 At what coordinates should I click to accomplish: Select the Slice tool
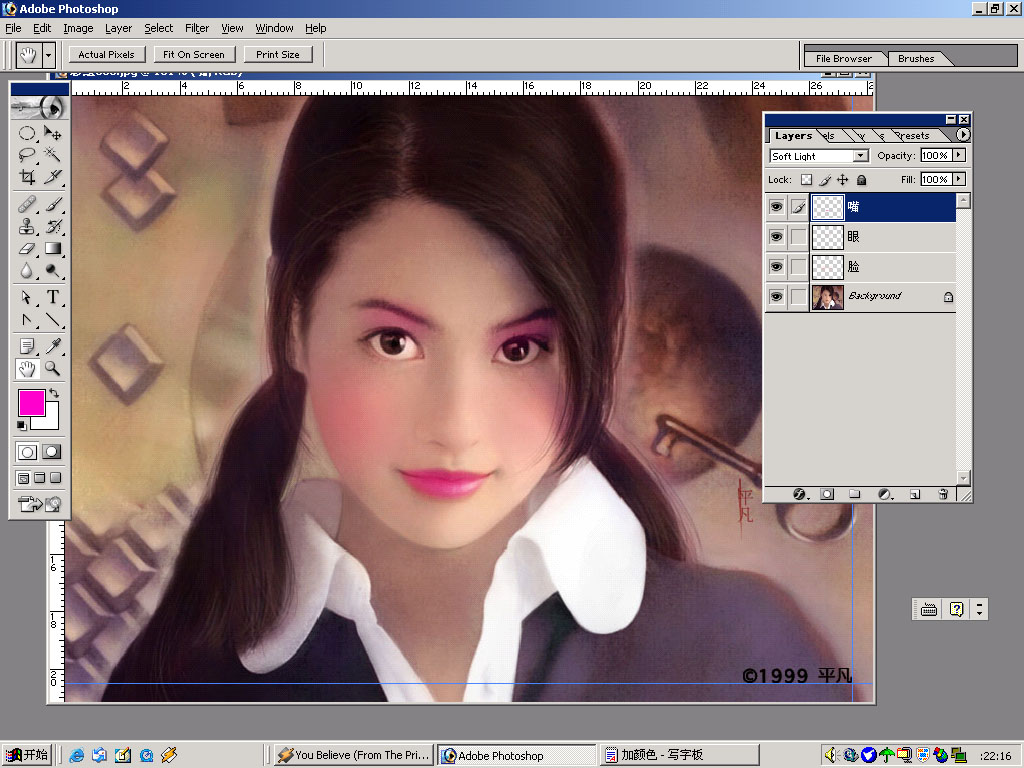point(53,176)
